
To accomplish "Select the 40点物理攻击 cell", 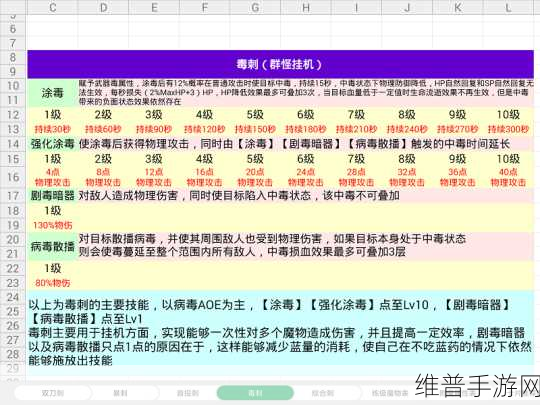I will point(508,177).
